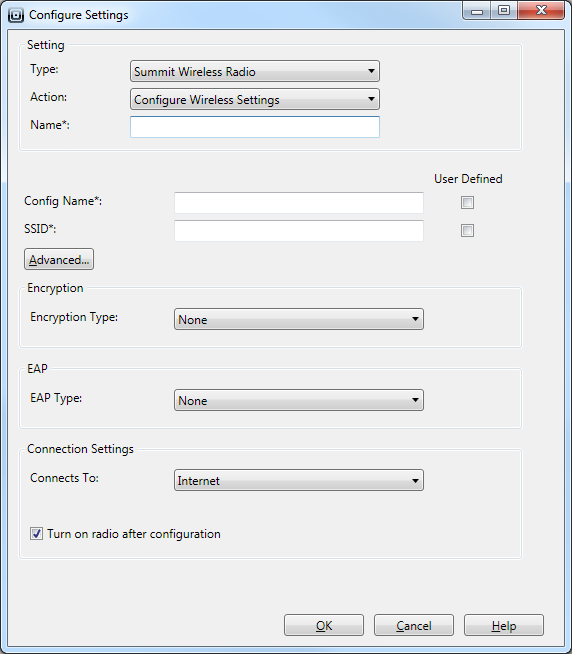Screen dimensions: 572x654
Task: Focus the Name text field
Action: (x=255, y=127)
